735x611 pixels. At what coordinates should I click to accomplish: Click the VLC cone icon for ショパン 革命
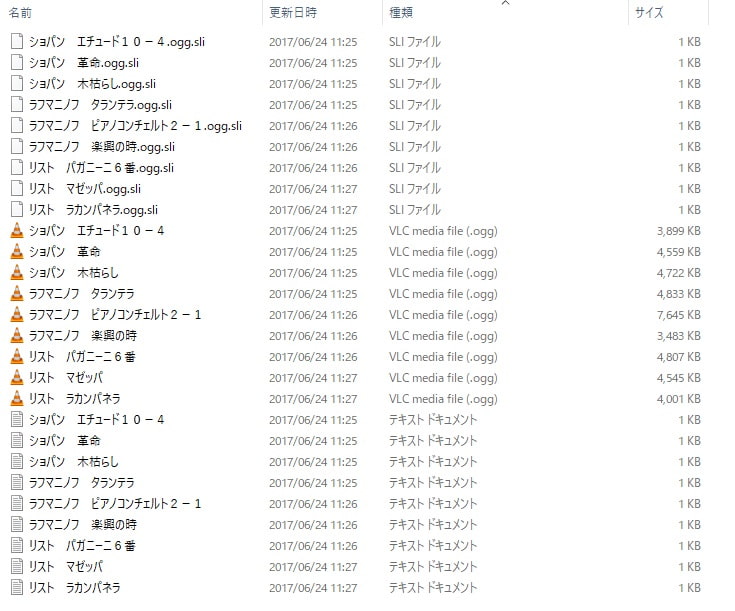click(17, 252)
